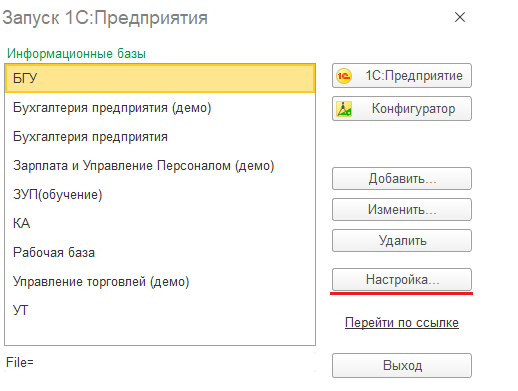The width and height of the screenshot is (518, 391).
Task: Select the БГУ information base
Action: click(x=160, y=78)
